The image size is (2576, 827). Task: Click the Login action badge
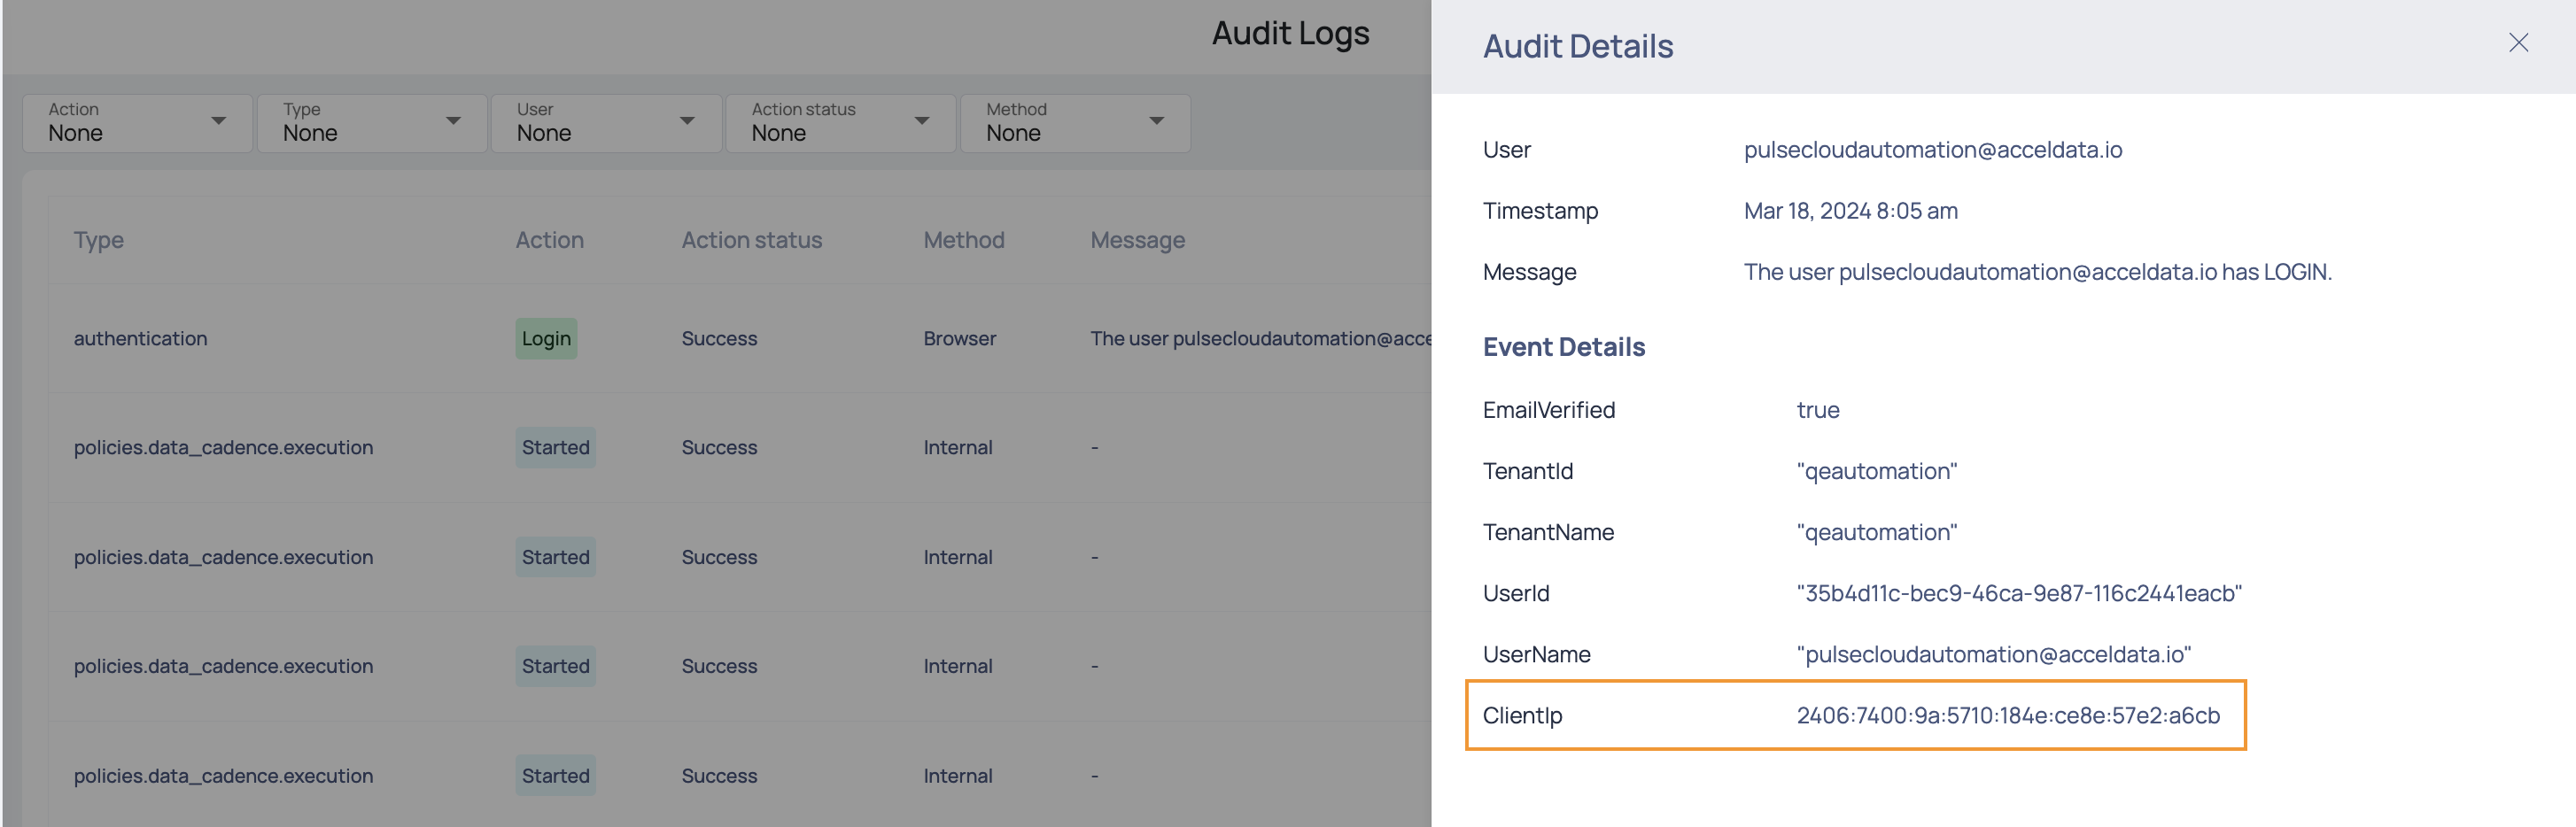click(x=546, y=339)
